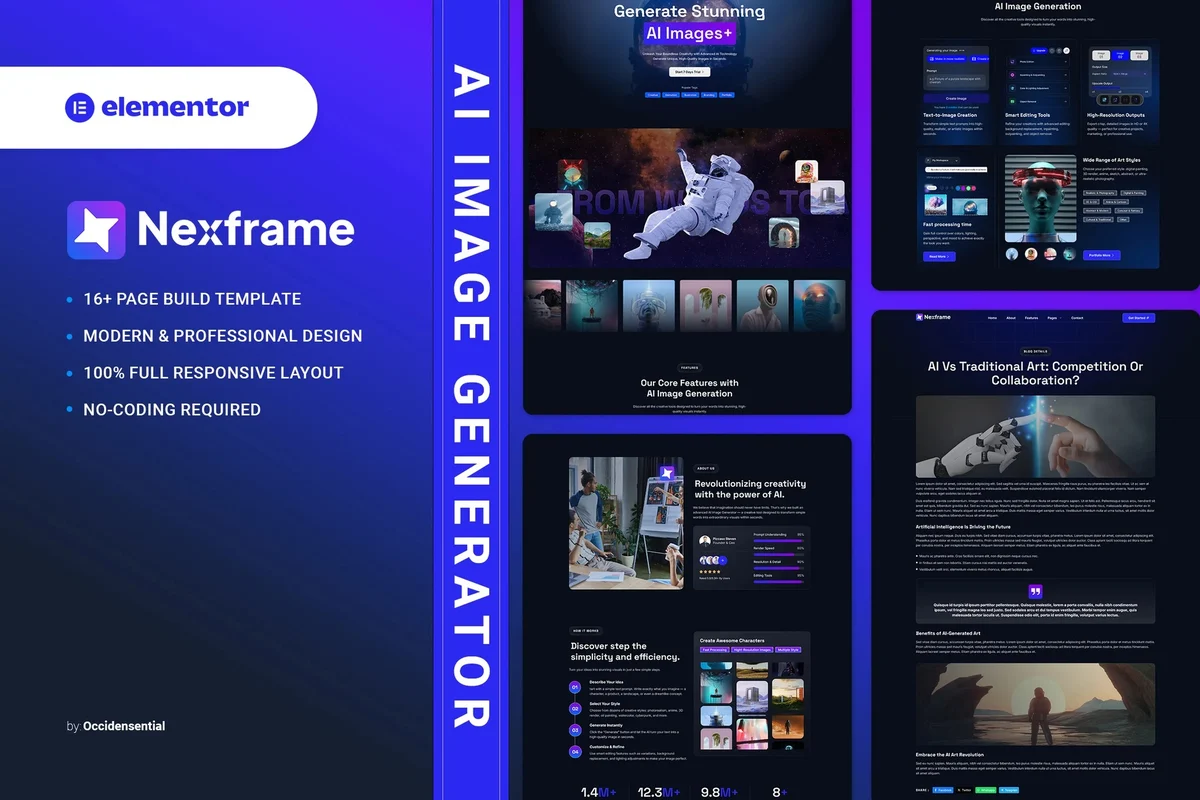Open the robot hand touching finger image
Image resolution: width=1200 pixels, height=800 pixels.
tap(1035, 437)
